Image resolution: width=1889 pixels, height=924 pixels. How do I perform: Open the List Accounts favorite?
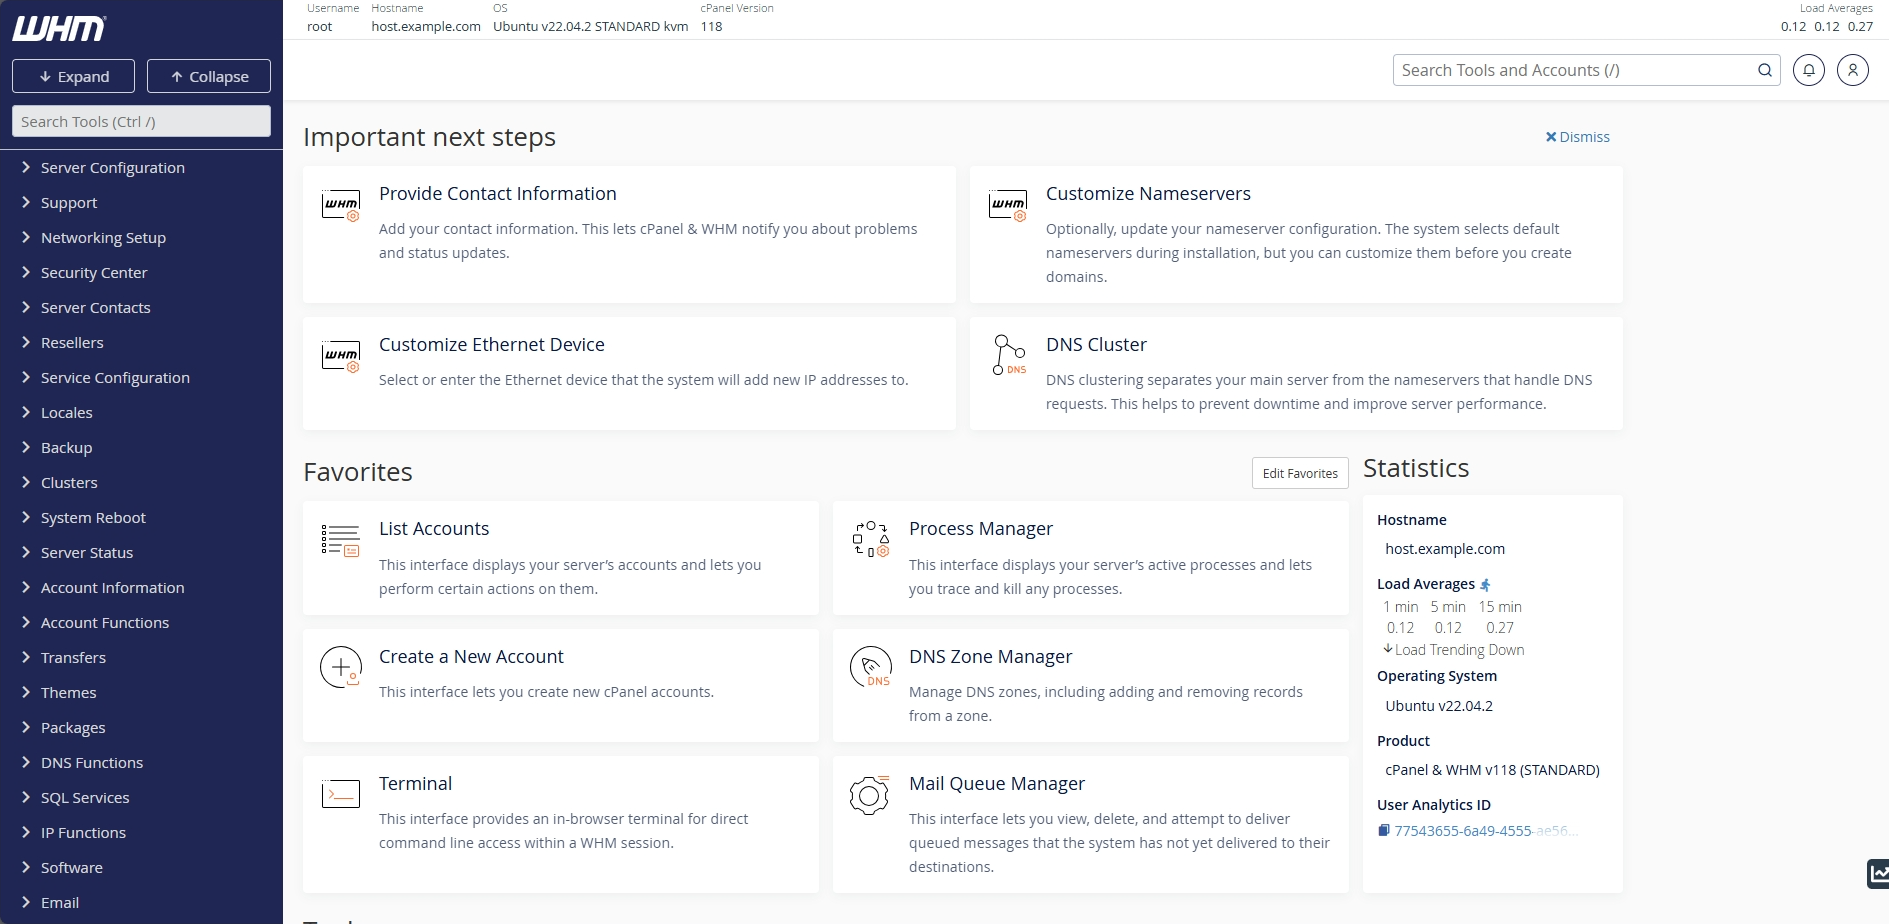coord(434,529)
